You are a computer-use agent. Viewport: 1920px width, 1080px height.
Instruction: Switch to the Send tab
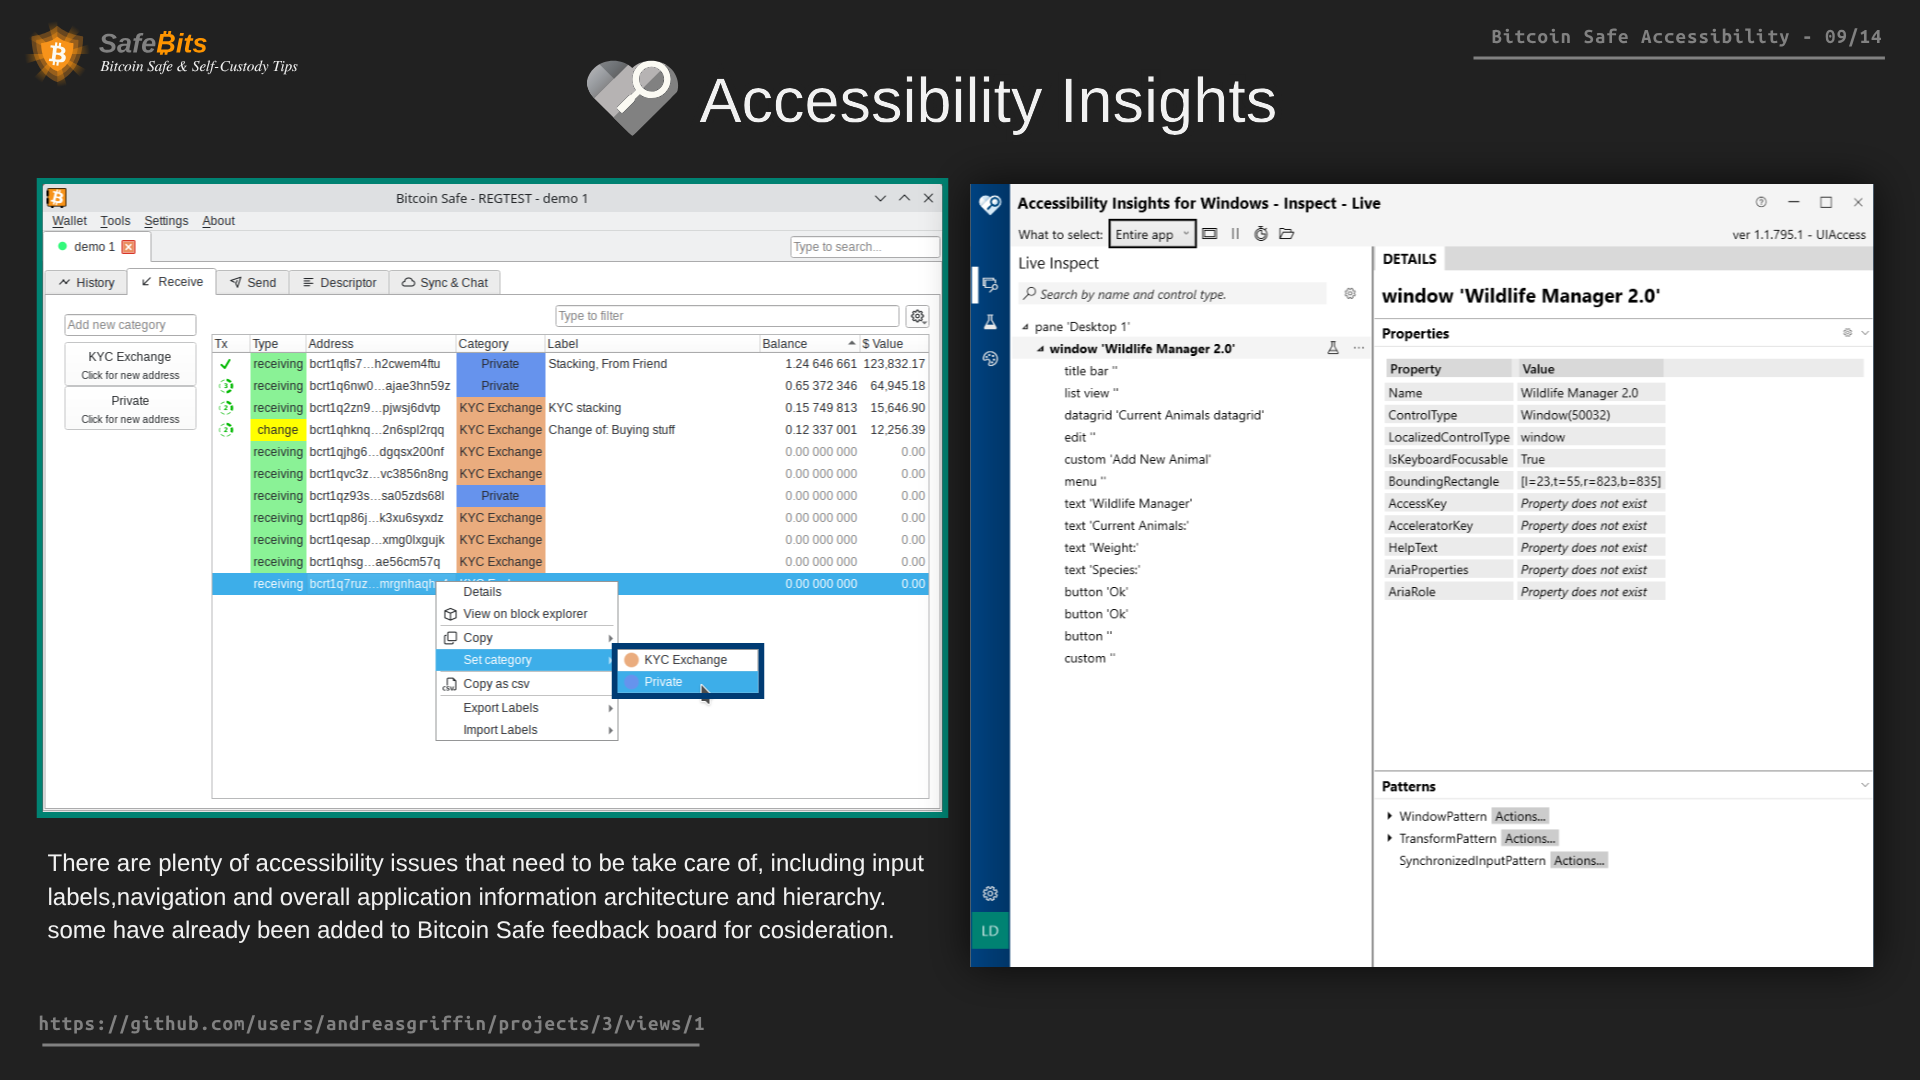coord(253,283)
